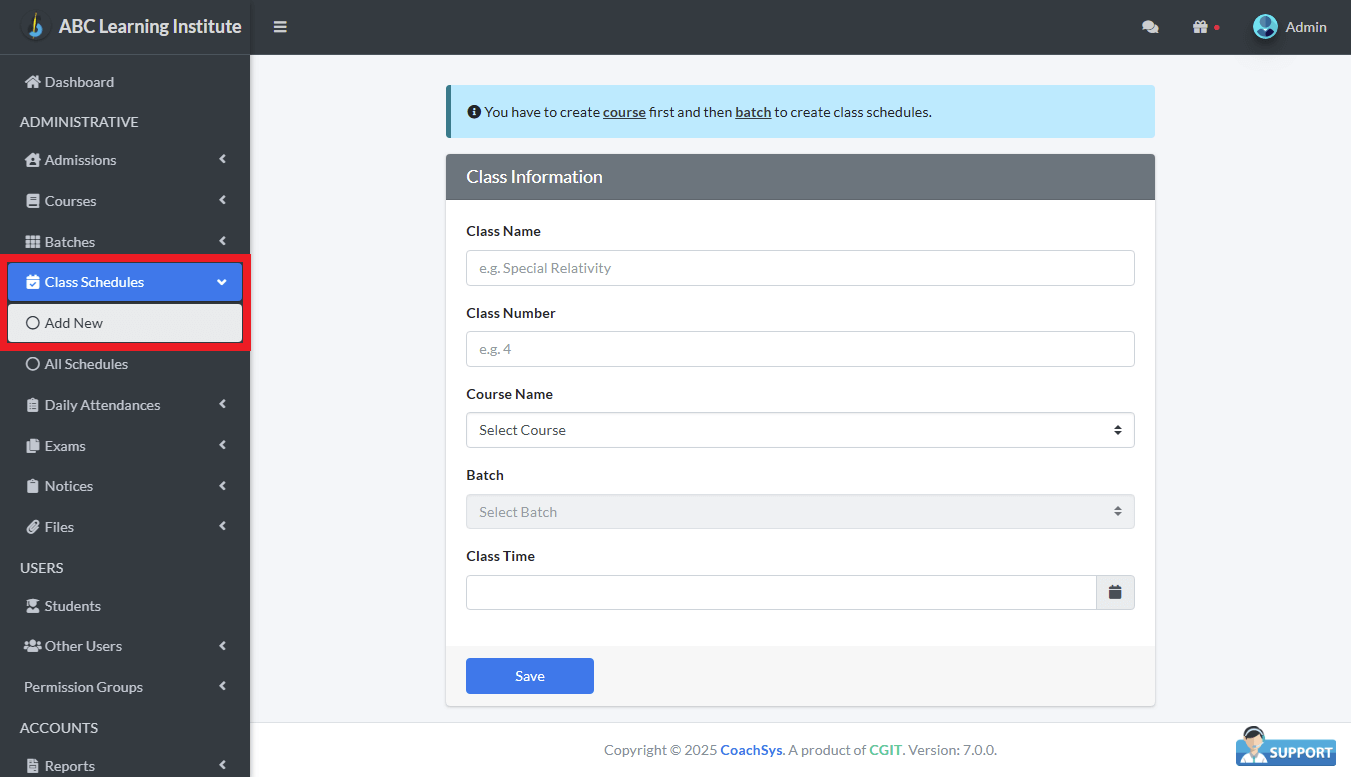
Task: Open the Select Course dropdown
Action: click(x=800, y=430)
